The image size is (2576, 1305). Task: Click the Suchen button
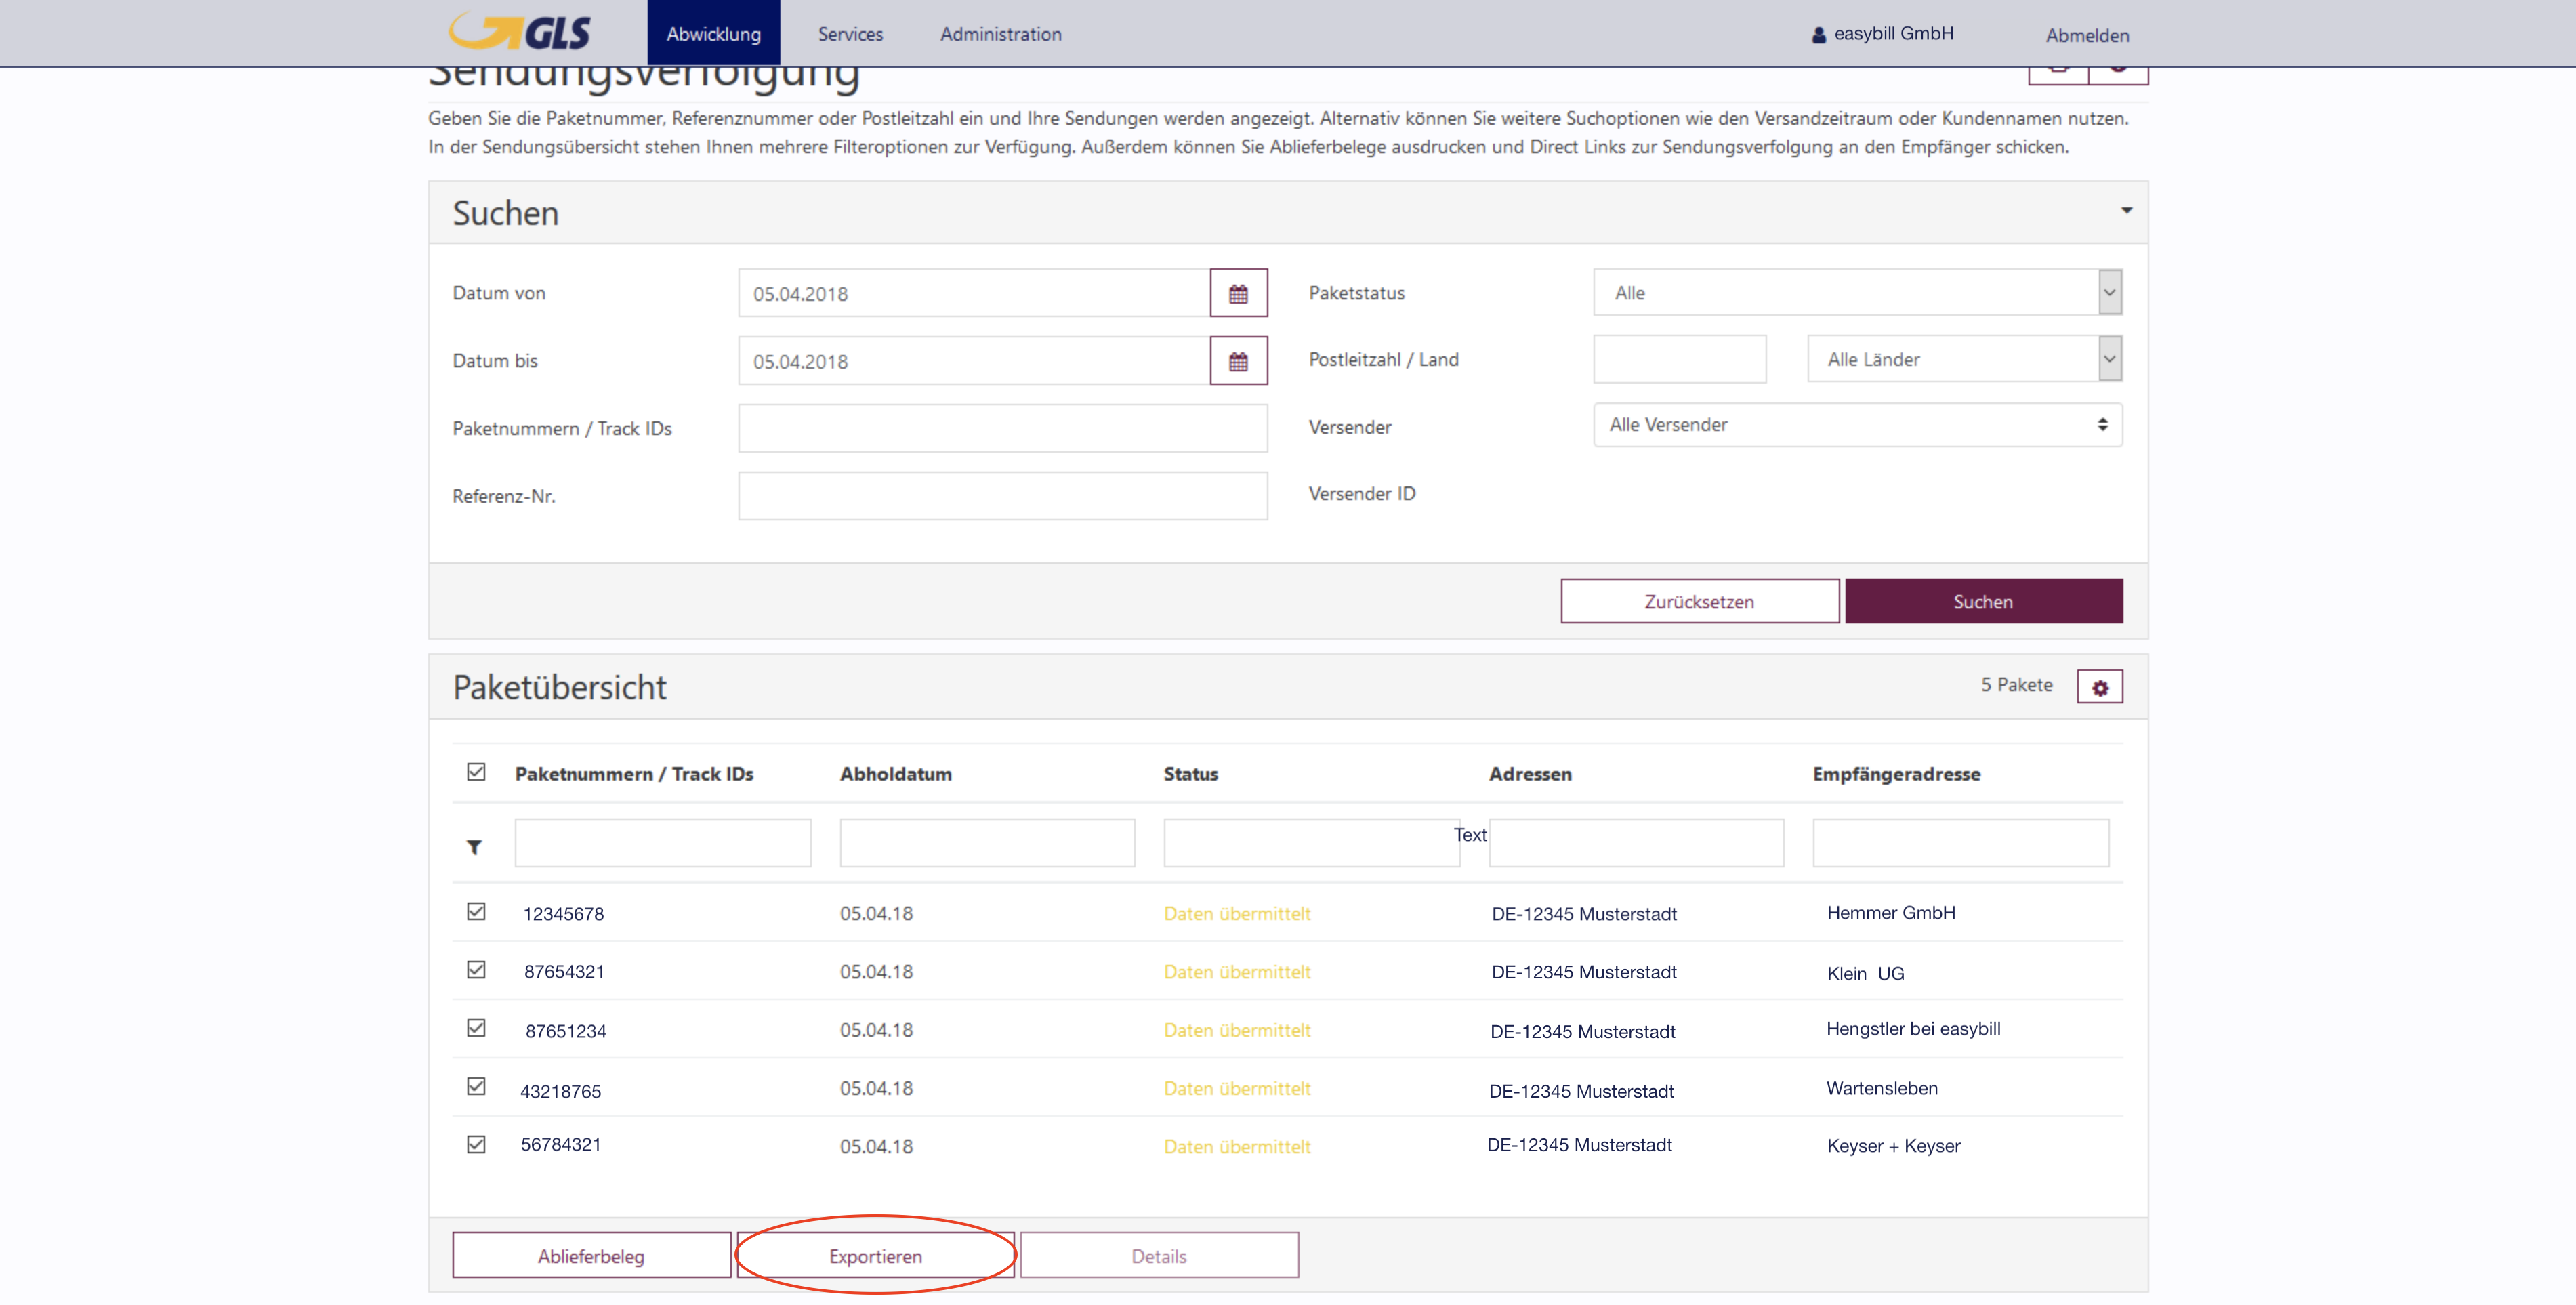[x=1983, y=601]
